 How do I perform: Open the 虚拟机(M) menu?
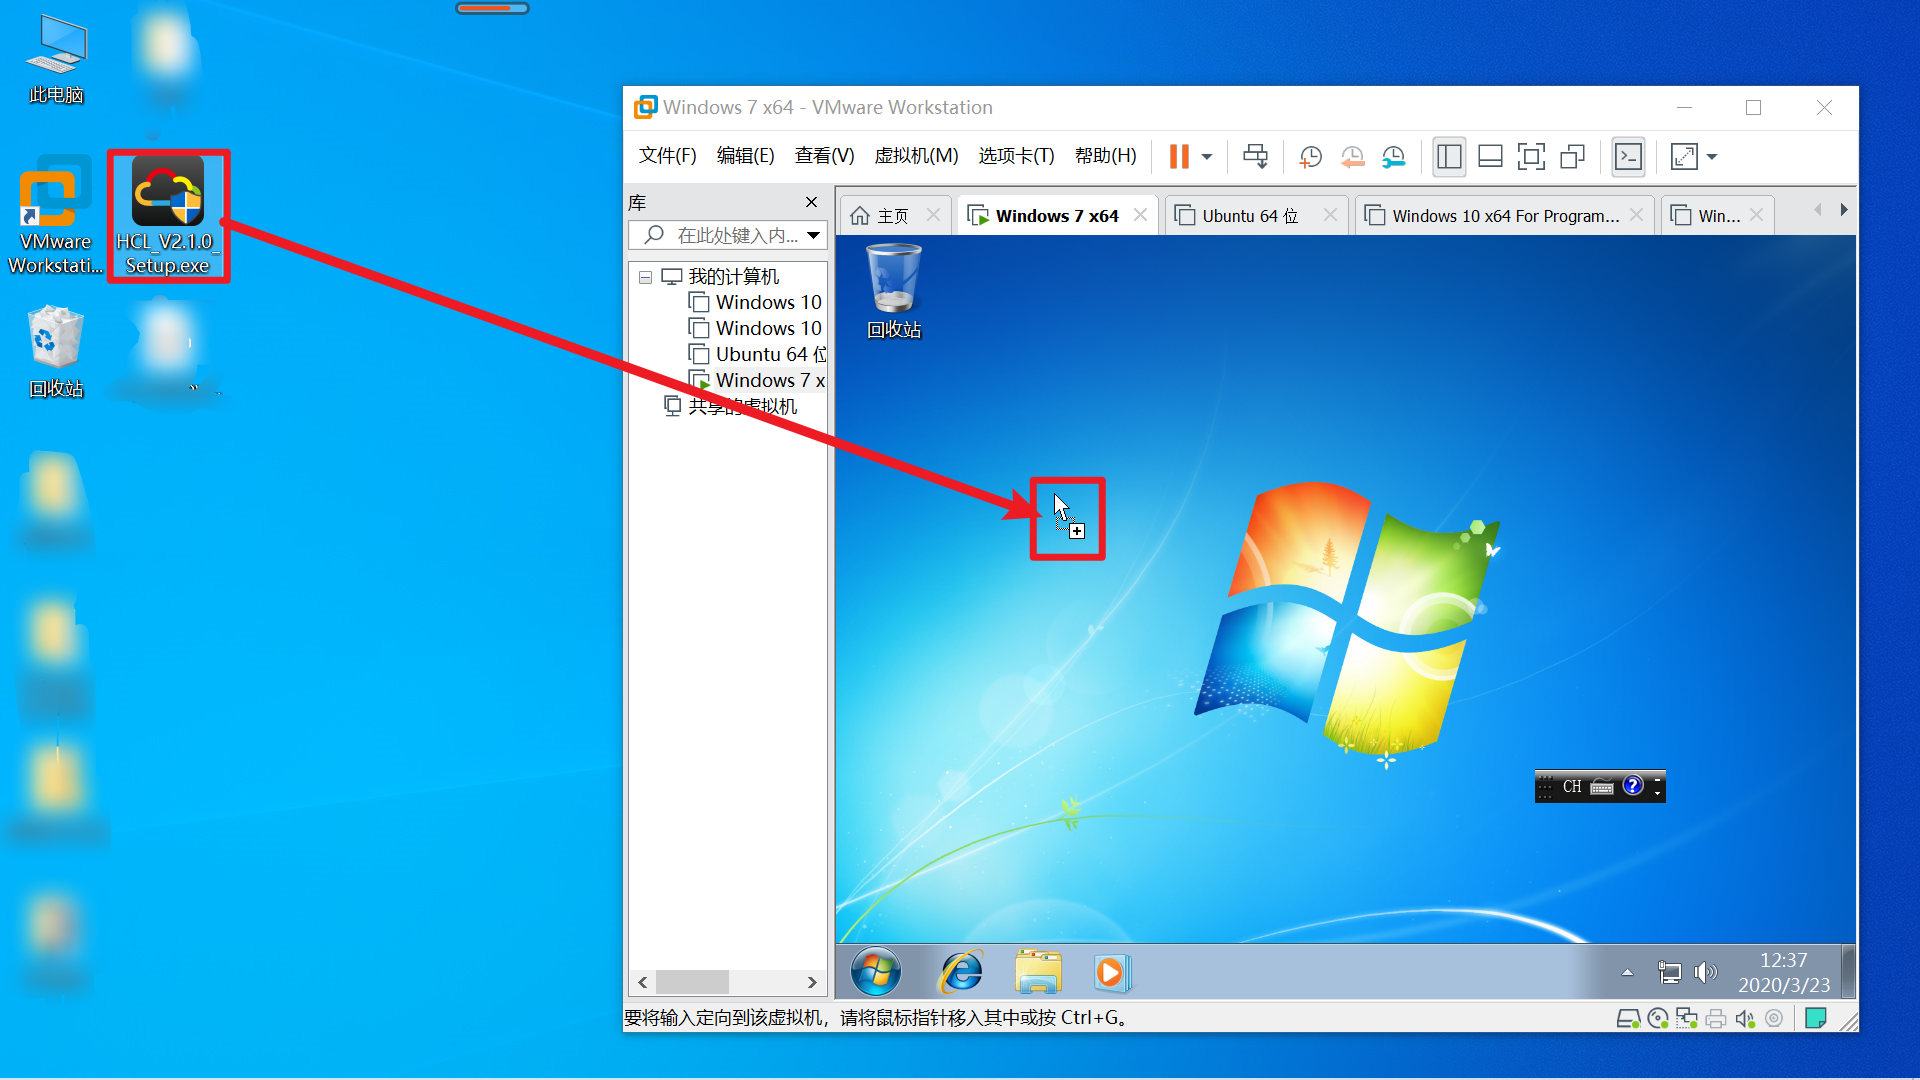pos(916,156)
